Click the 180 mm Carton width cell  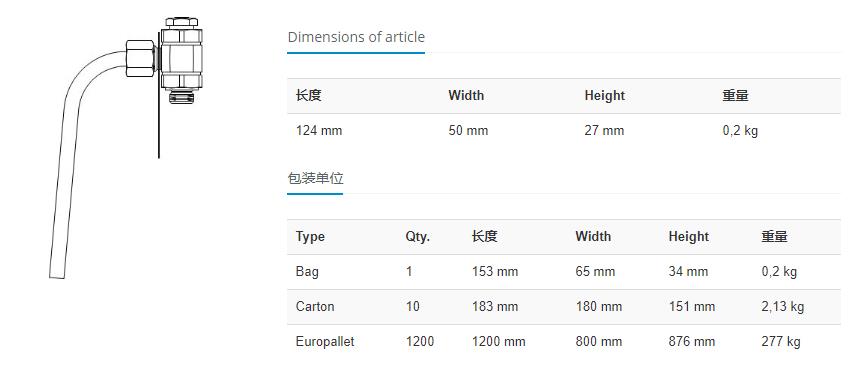click(x=599, y=306)
